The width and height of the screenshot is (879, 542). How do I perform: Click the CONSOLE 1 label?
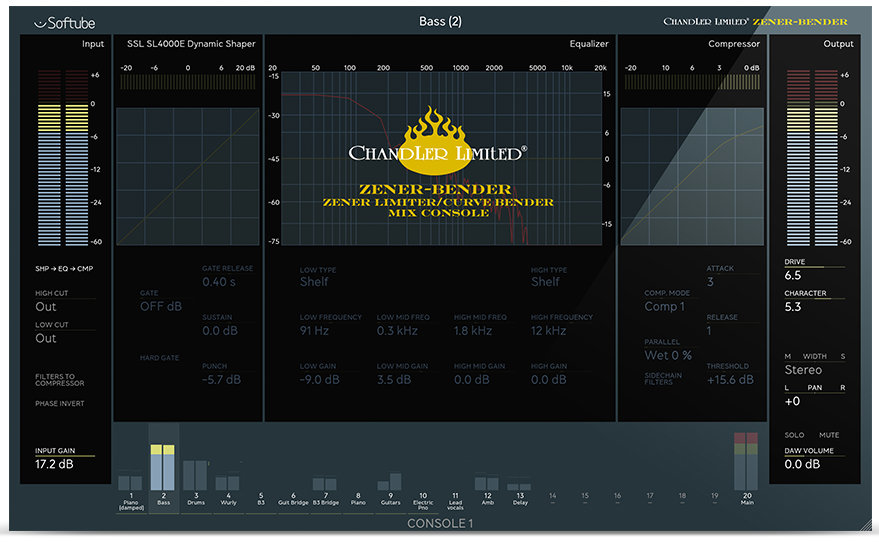(440, 524)
